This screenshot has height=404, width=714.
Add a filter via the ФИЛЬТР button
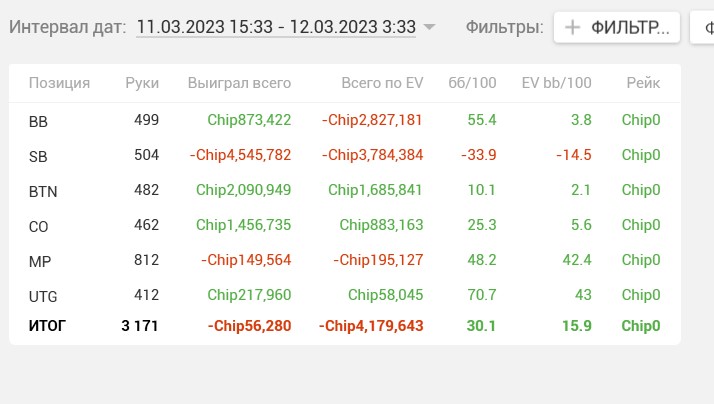coord(617,28)
